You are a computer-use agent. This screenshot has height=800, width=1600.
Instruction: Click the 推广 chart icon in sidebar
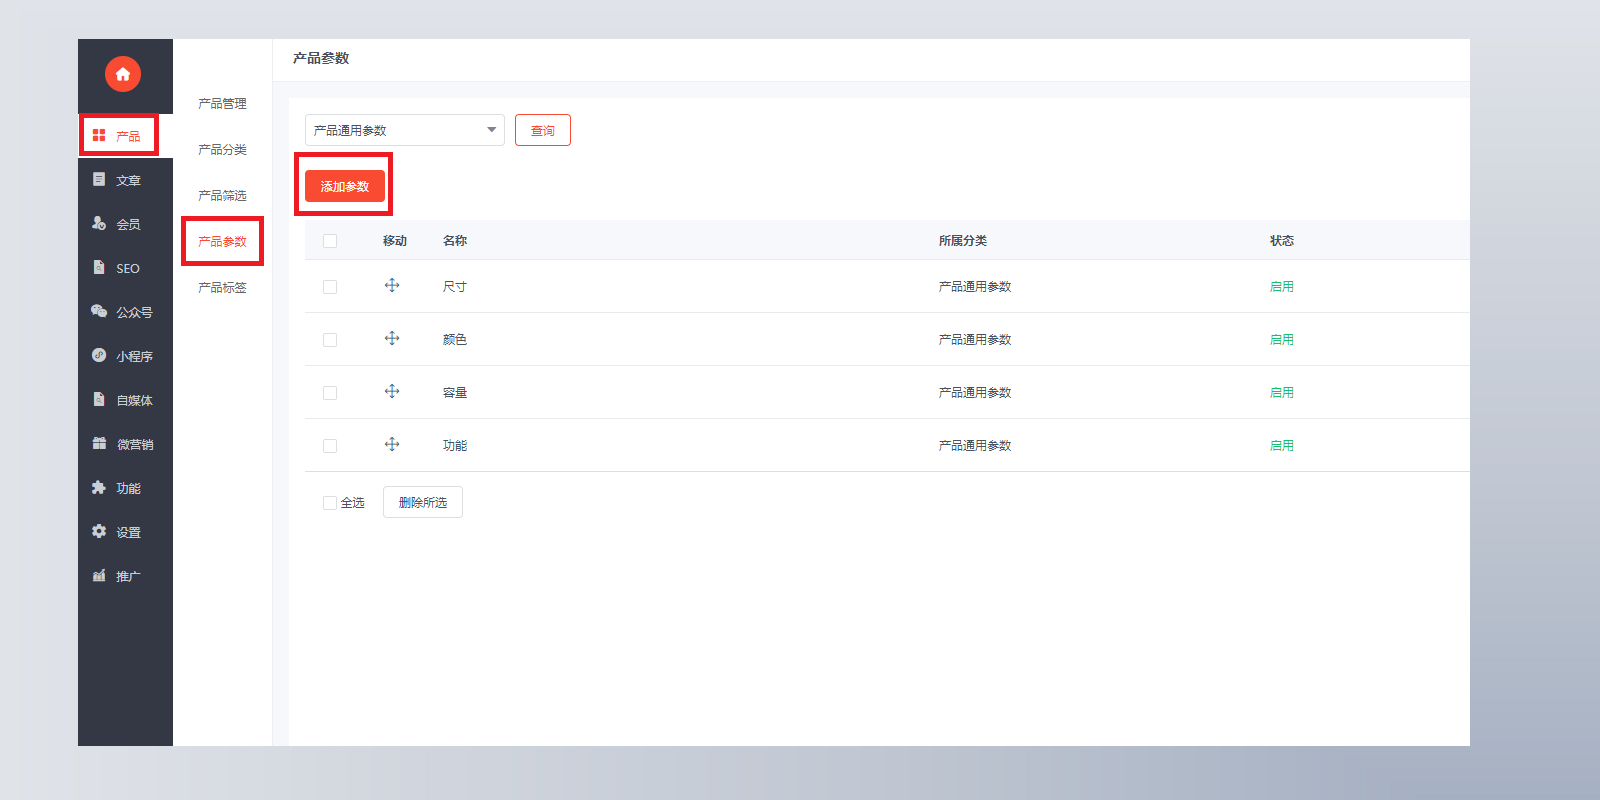pyautogui.click(x=99, y=575)
